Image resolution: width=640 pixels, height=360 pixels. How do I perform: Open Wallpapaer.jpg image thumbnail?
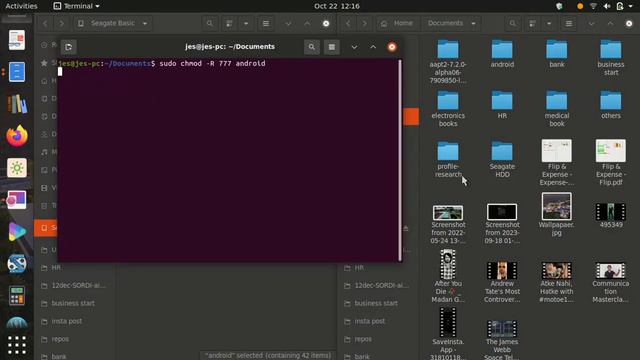tap(557, 206)
